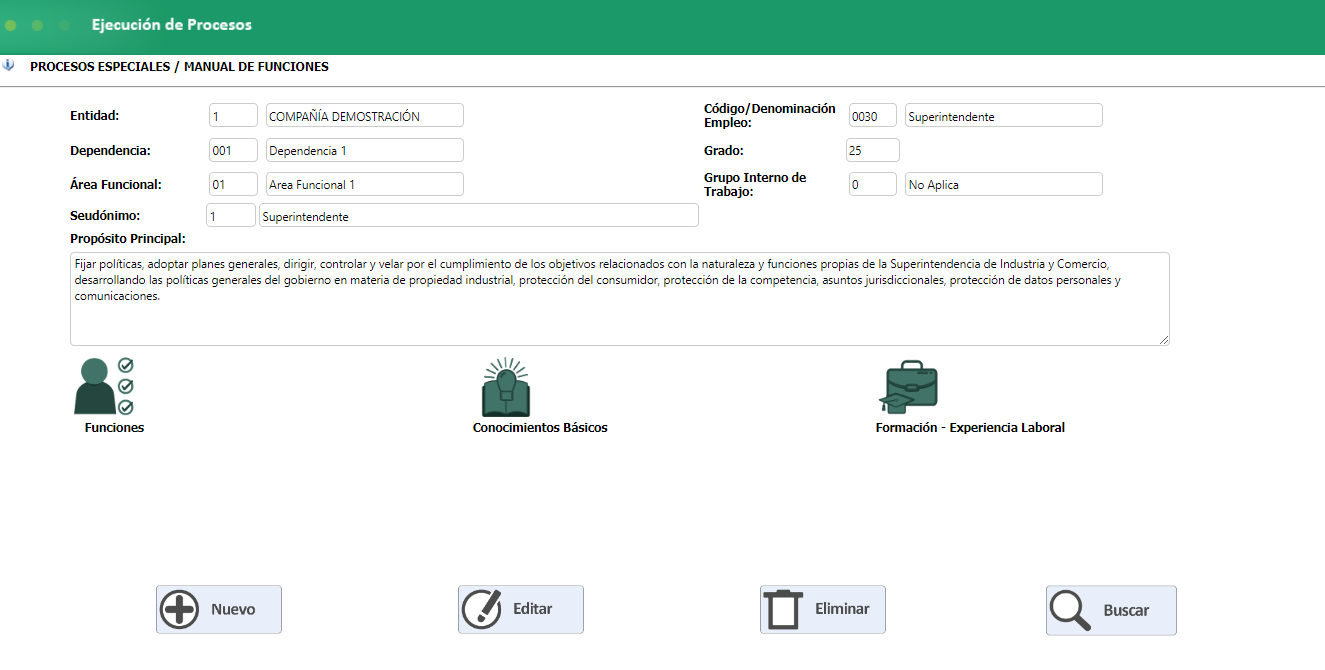Click the Propósito Principal: label
Screen dimensions: 1325x670
click(x=129, y=238)
